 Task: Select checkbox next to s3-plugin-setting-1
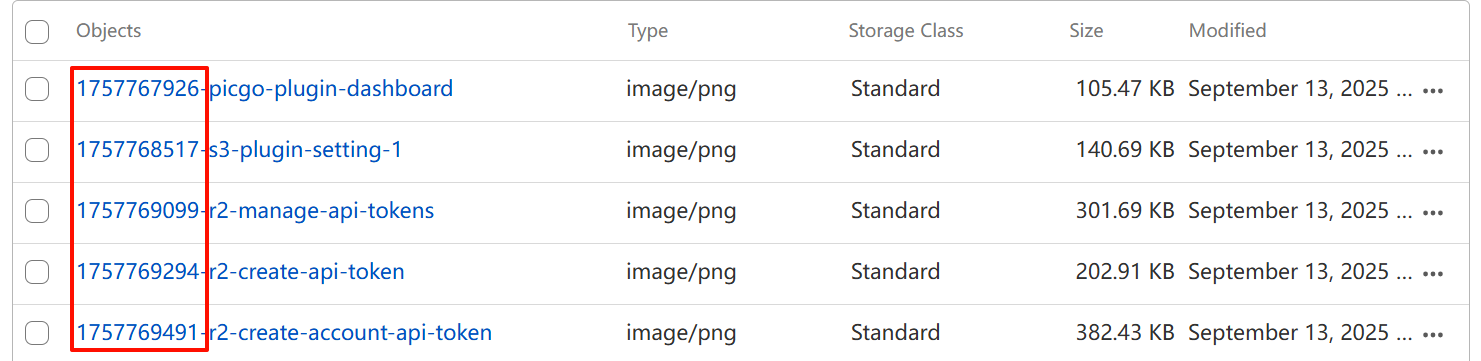pyautogui.click(x=37, y=151)
